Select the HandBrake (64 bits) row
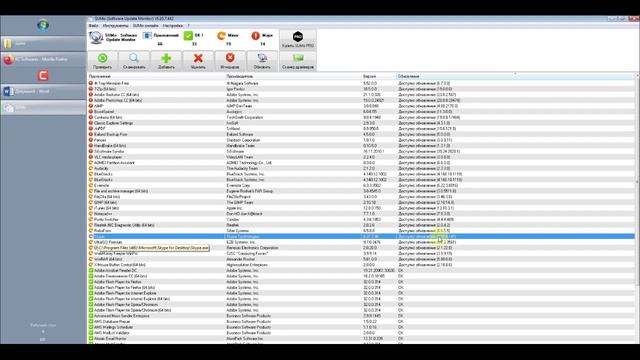This screenshot has width=640, height=360. (361, 146)
